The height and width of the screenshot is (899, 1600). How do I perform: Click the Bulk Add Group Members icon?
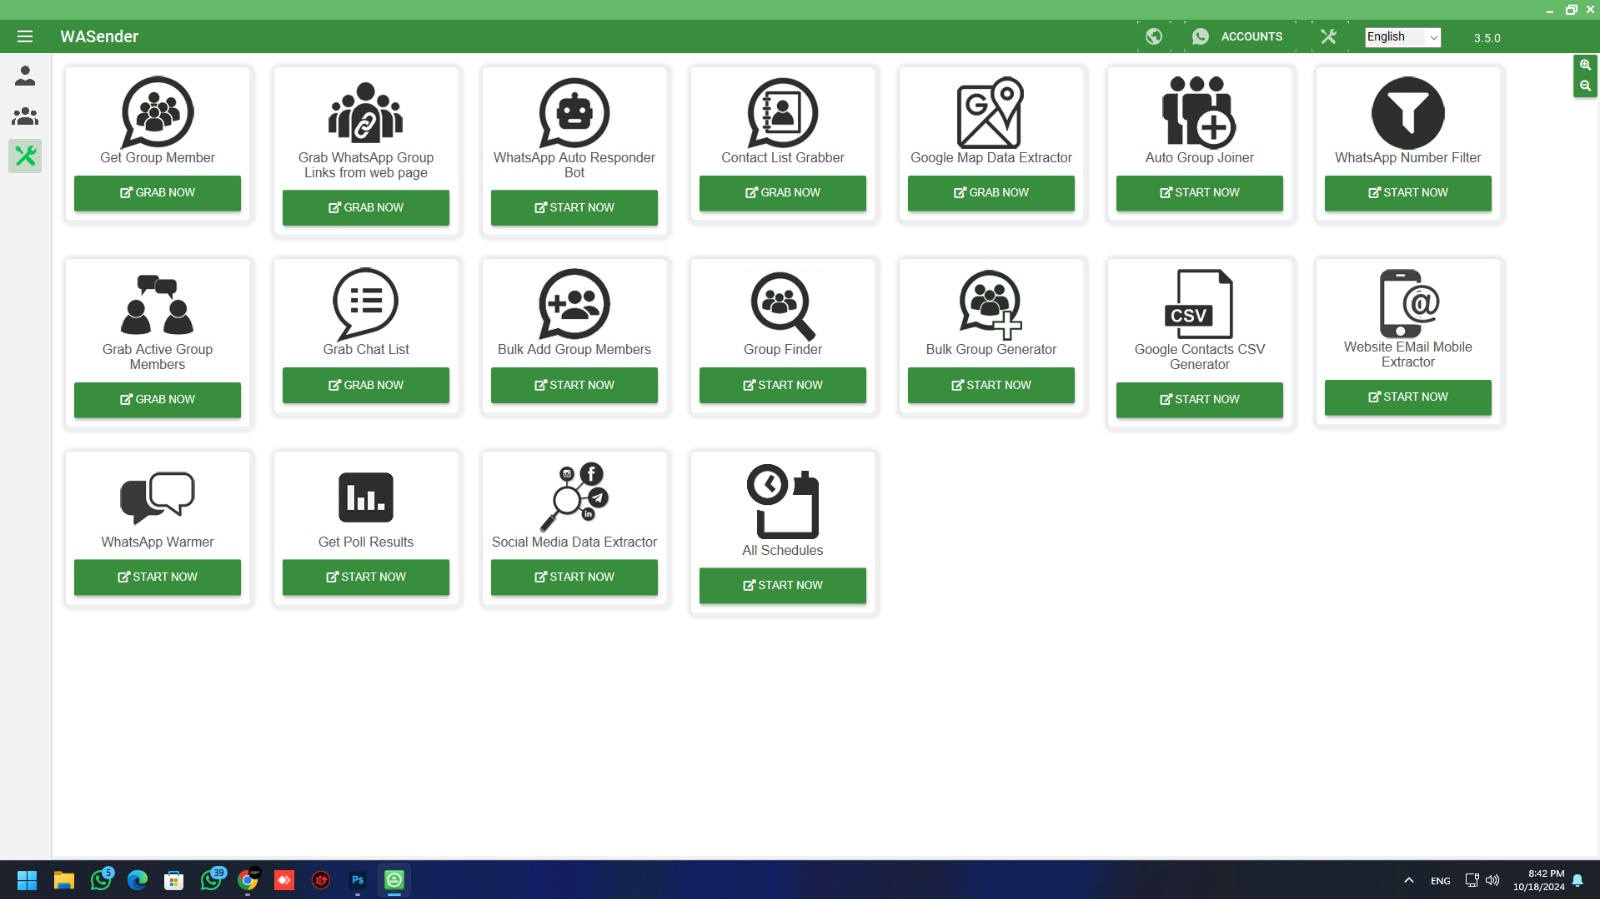574,304
